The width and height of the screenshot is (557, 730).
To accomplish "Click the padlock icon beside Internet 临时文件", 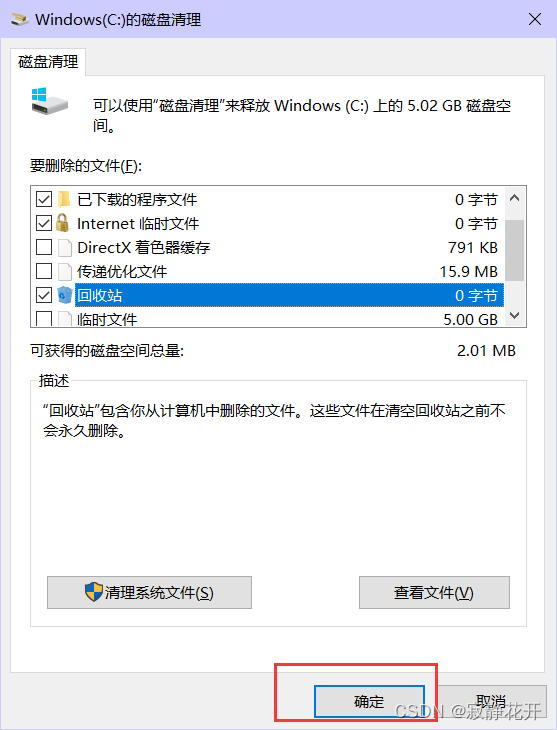I will [62, 223].
